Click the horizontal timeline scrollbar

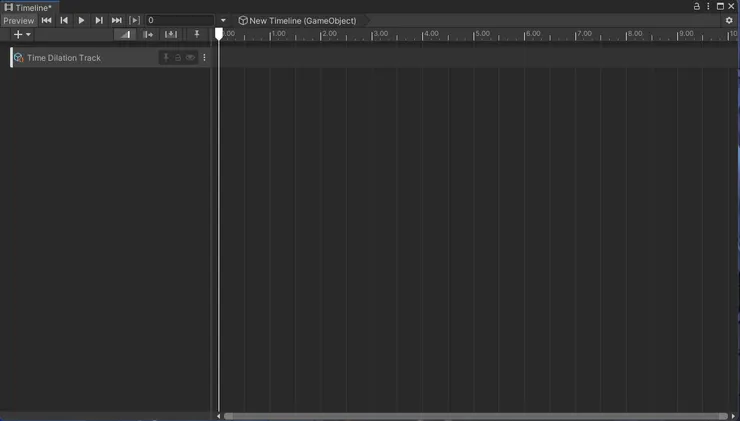tap(476, 416)
